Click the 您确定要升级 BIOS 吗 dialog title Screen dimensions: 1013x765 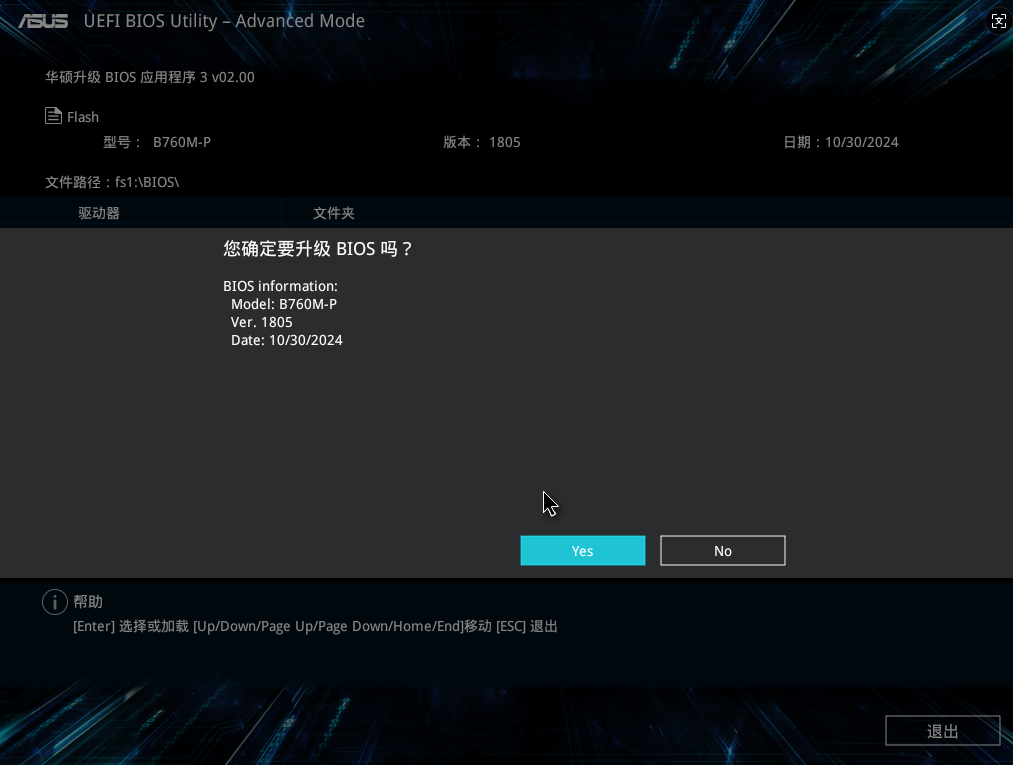(x=318, y=249)
